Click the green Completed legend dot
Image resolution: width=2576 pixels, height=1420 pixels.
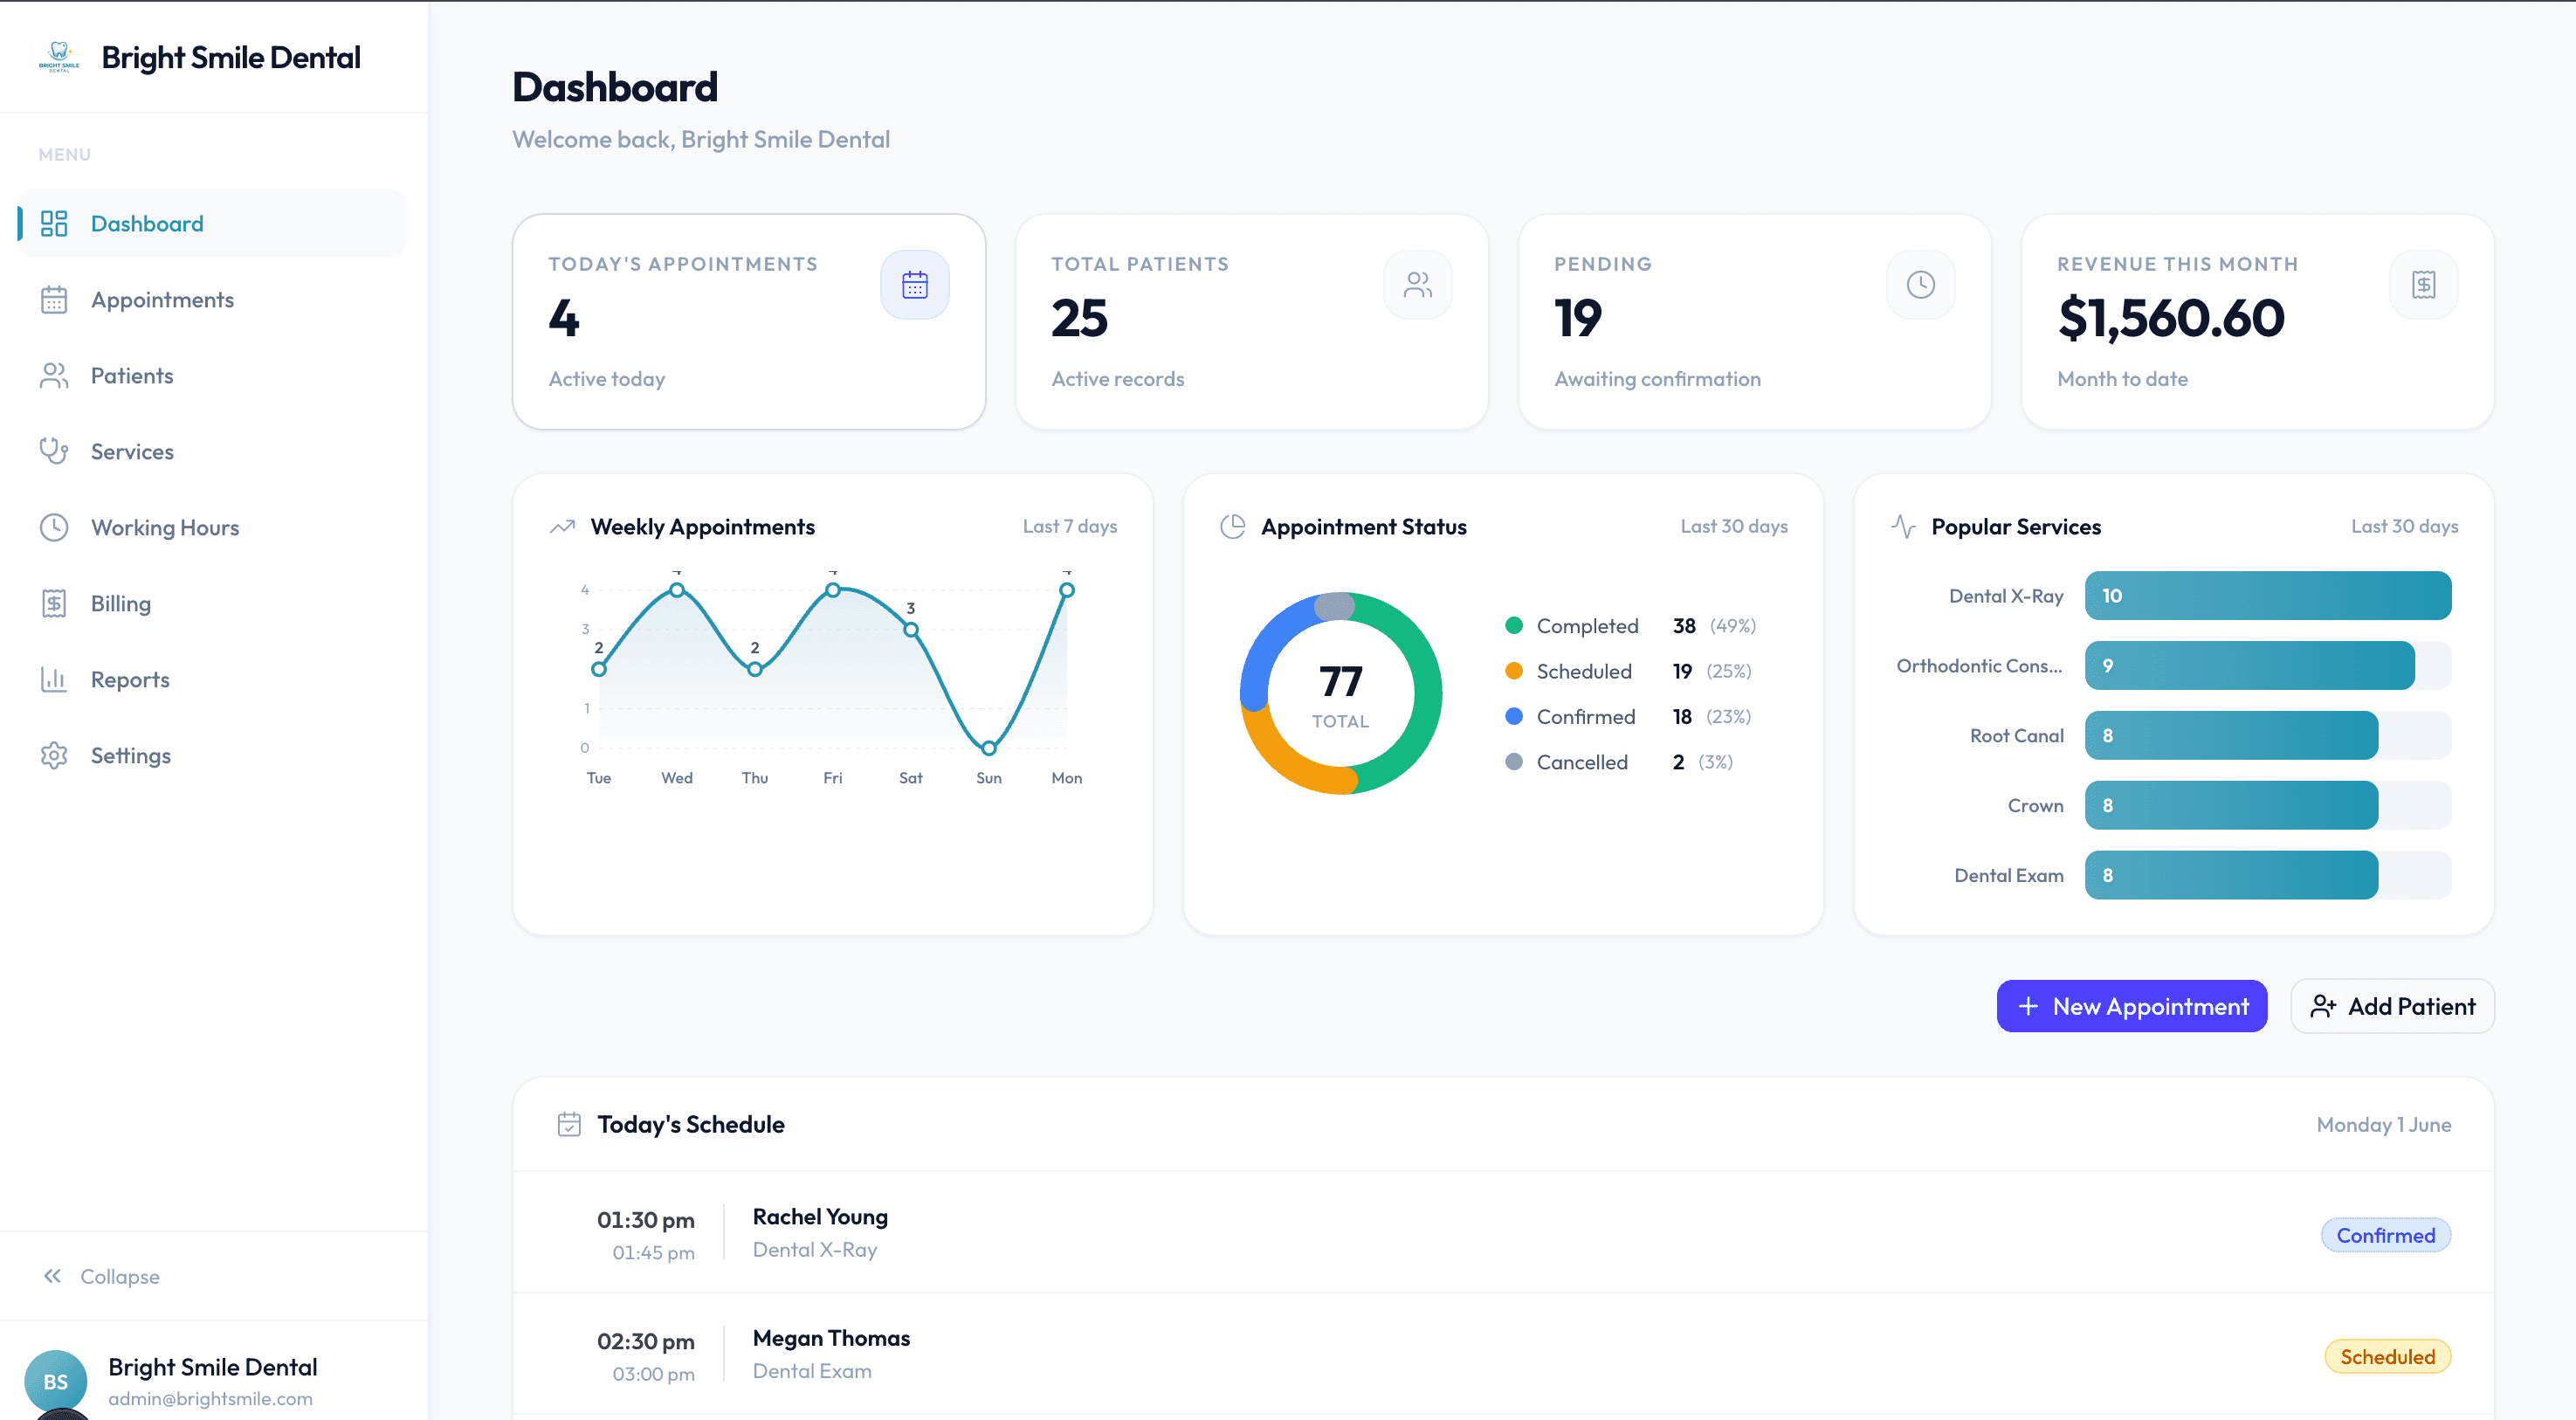1514,625
